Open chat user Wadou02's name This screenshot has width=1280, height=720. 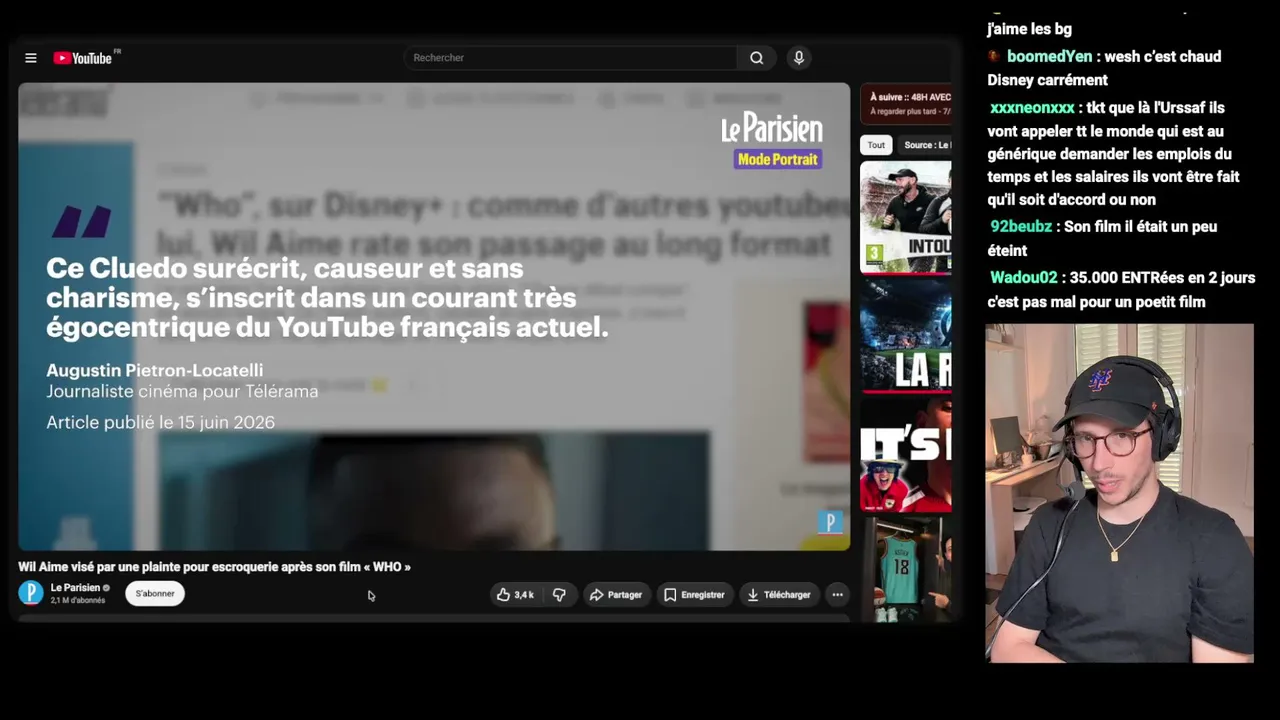(x=1023, y=278)
